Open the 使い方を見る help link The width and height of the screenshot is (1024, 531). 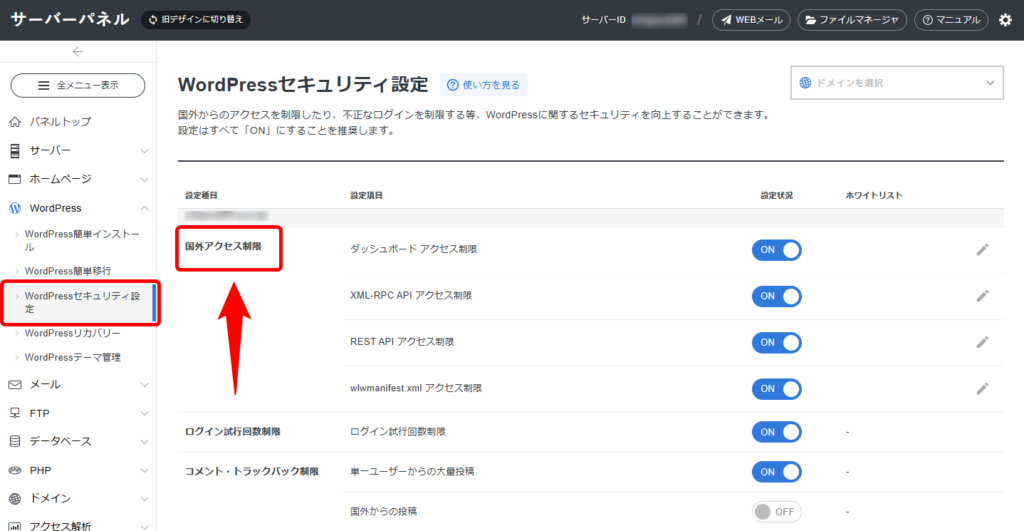point(485,85)
